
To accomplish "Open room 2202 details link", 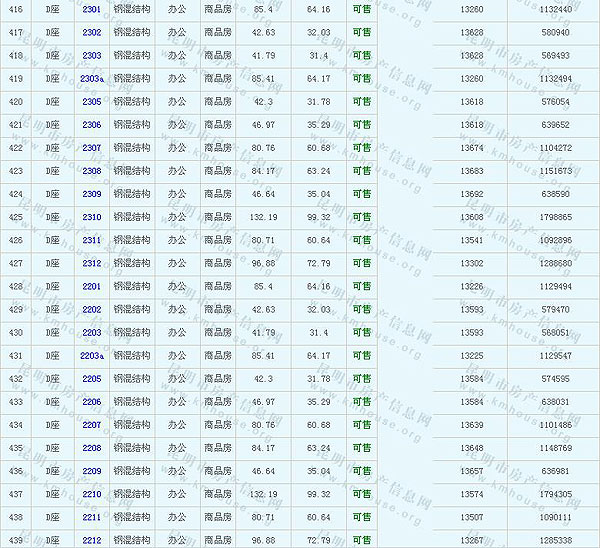I will pos(91,309).
